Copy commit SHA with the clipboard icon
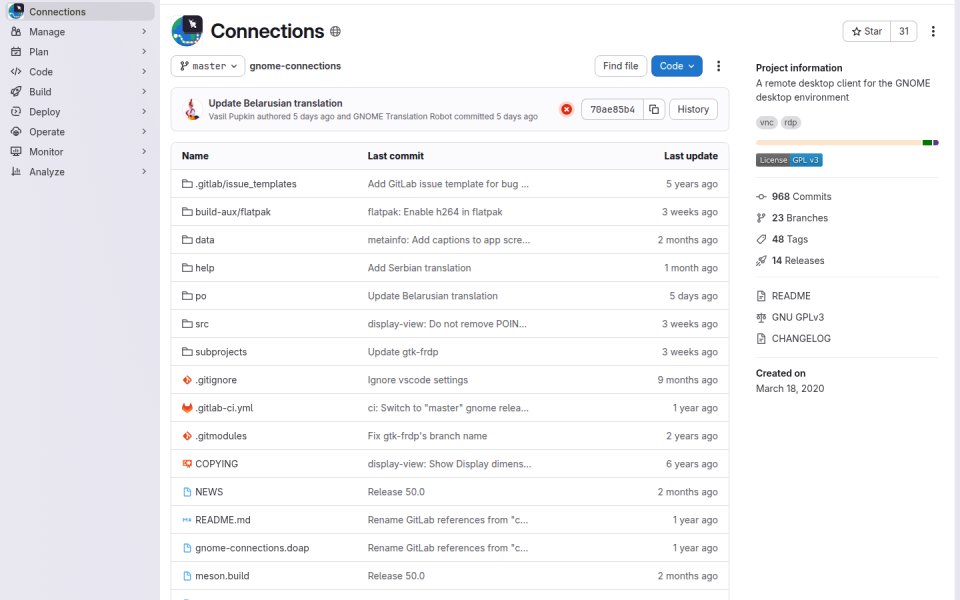The height and width of the screenshot is (600, 960). 654,109
